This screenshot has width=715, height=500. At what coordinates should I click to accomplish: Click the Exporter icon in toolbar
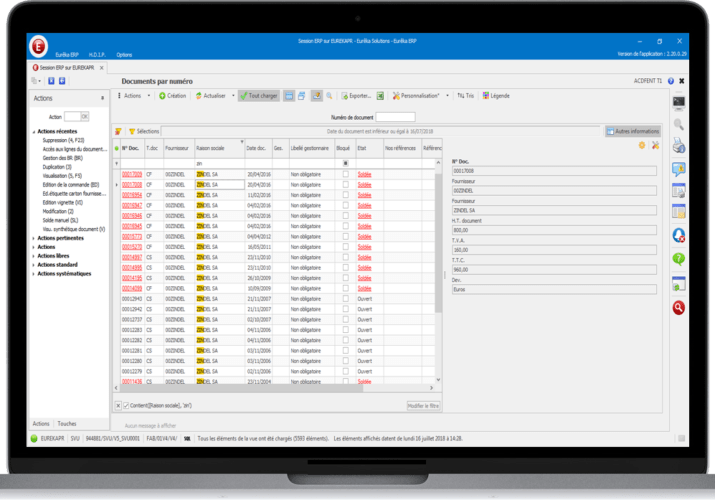(343, 96)
